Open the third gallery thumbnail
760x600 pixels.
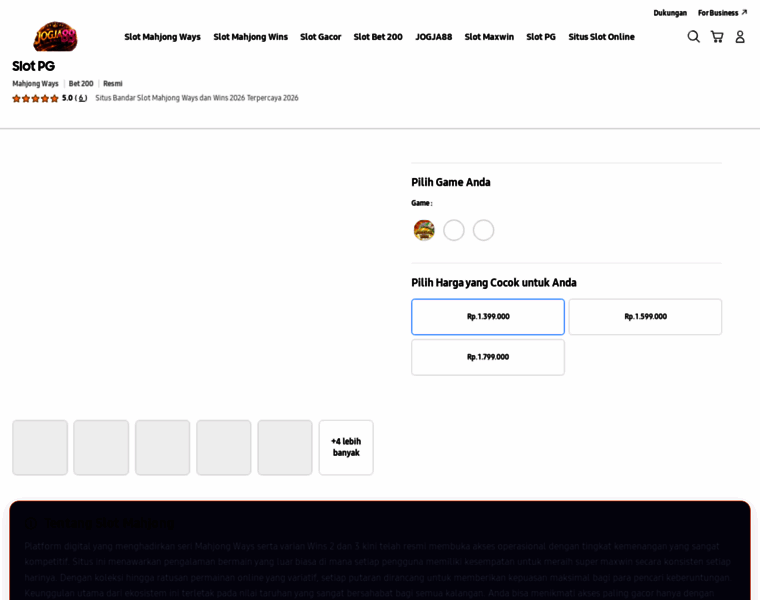162,447
